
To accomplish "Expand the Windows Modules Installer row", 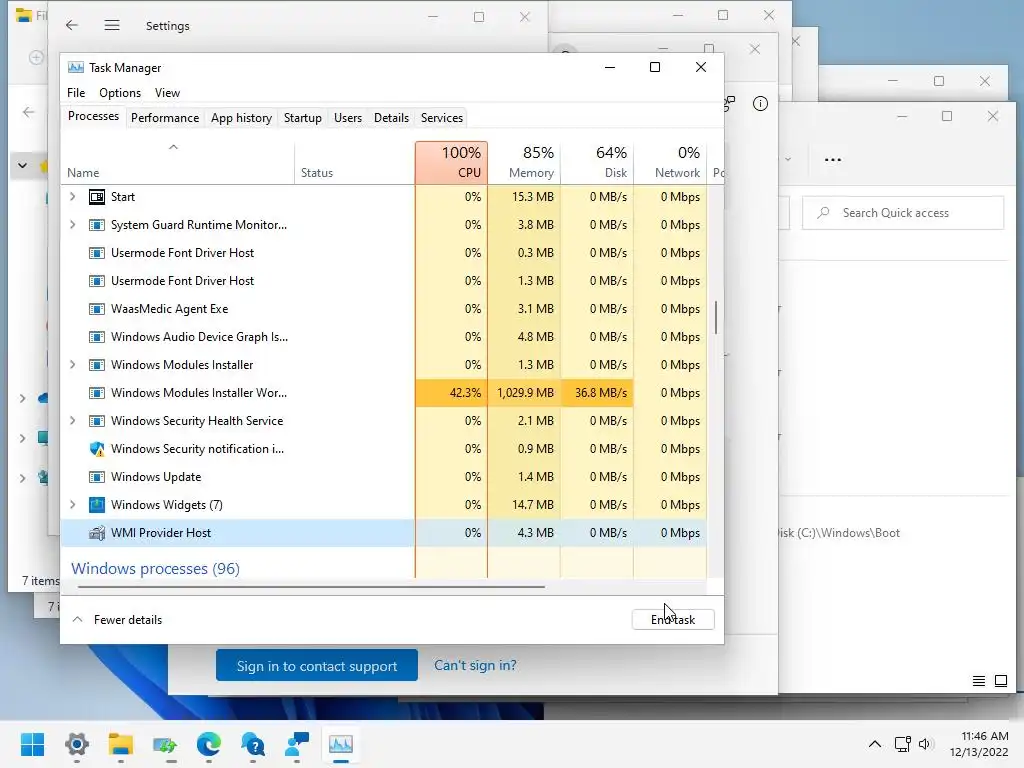I will [x=72, y=364].
